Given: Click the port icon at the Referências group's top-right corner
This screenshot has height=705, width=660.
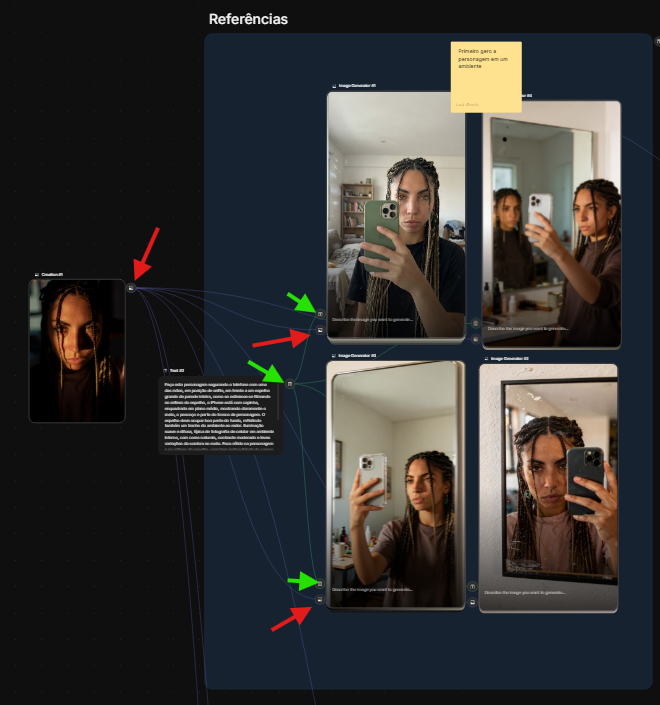Looking at the screenshot, I should click(656, 42).
